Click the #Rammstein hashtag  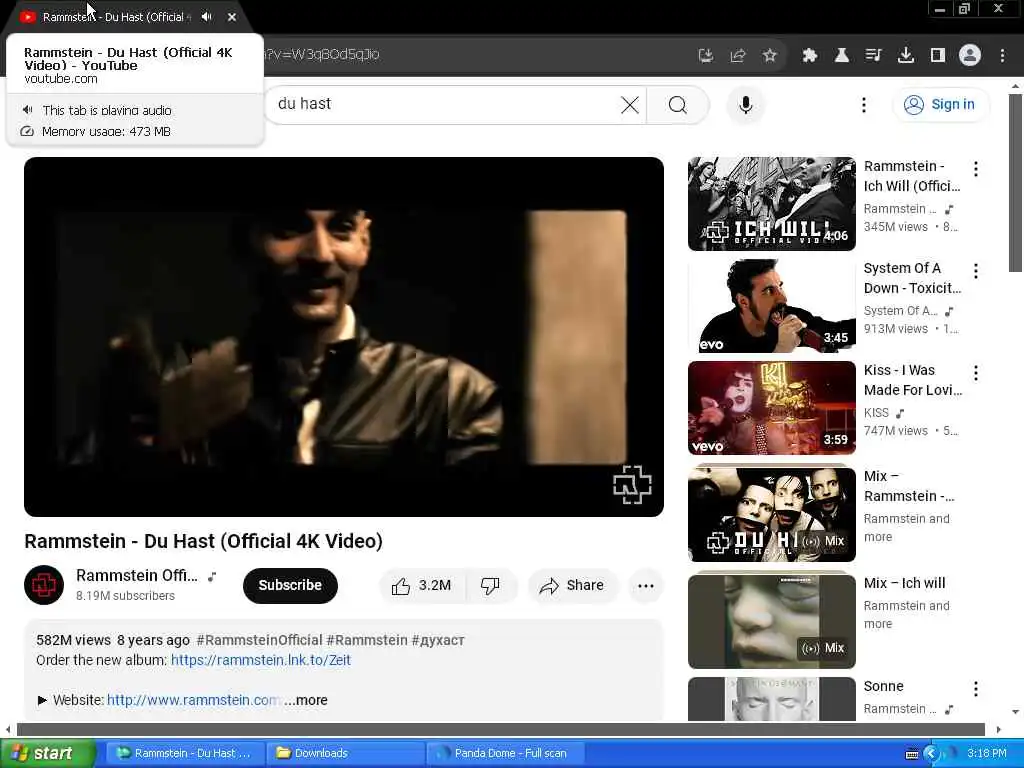pyautogui.click(x=366, y=640)
